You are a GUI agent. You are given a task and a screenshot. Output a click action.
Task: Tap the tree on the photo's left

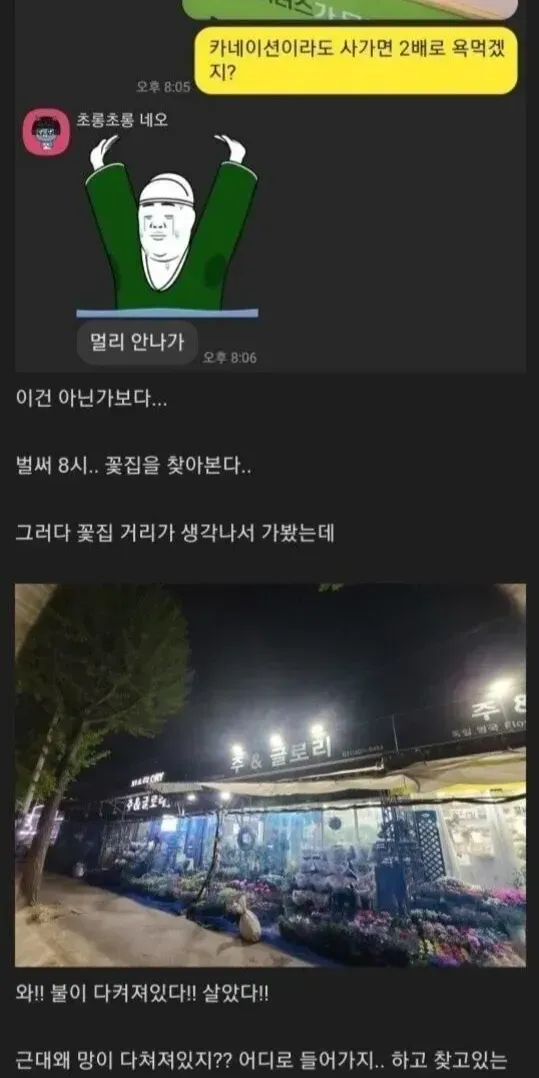coord(96,729)
